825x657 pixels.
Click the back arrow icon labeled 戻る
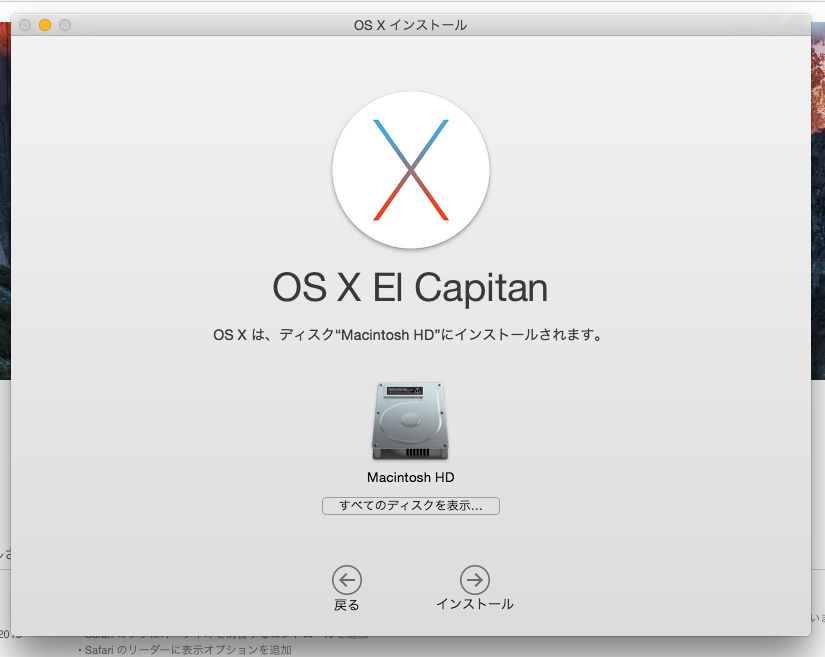(347, 580)
